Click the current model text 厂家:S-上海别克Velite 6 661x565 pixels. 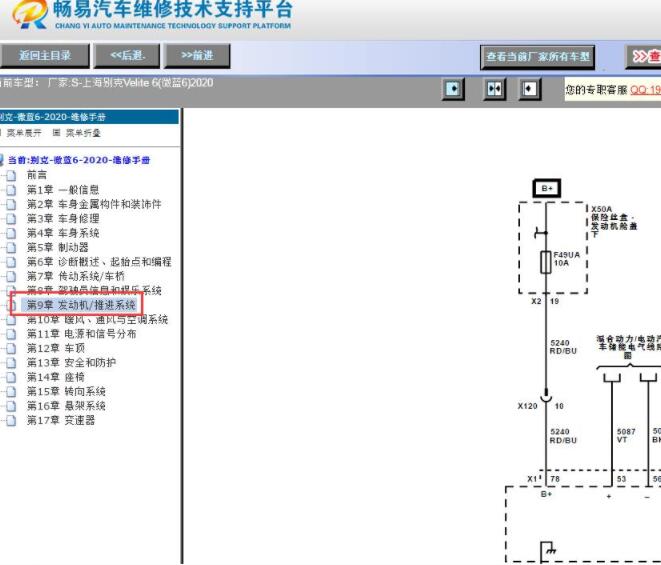point(131,83)
